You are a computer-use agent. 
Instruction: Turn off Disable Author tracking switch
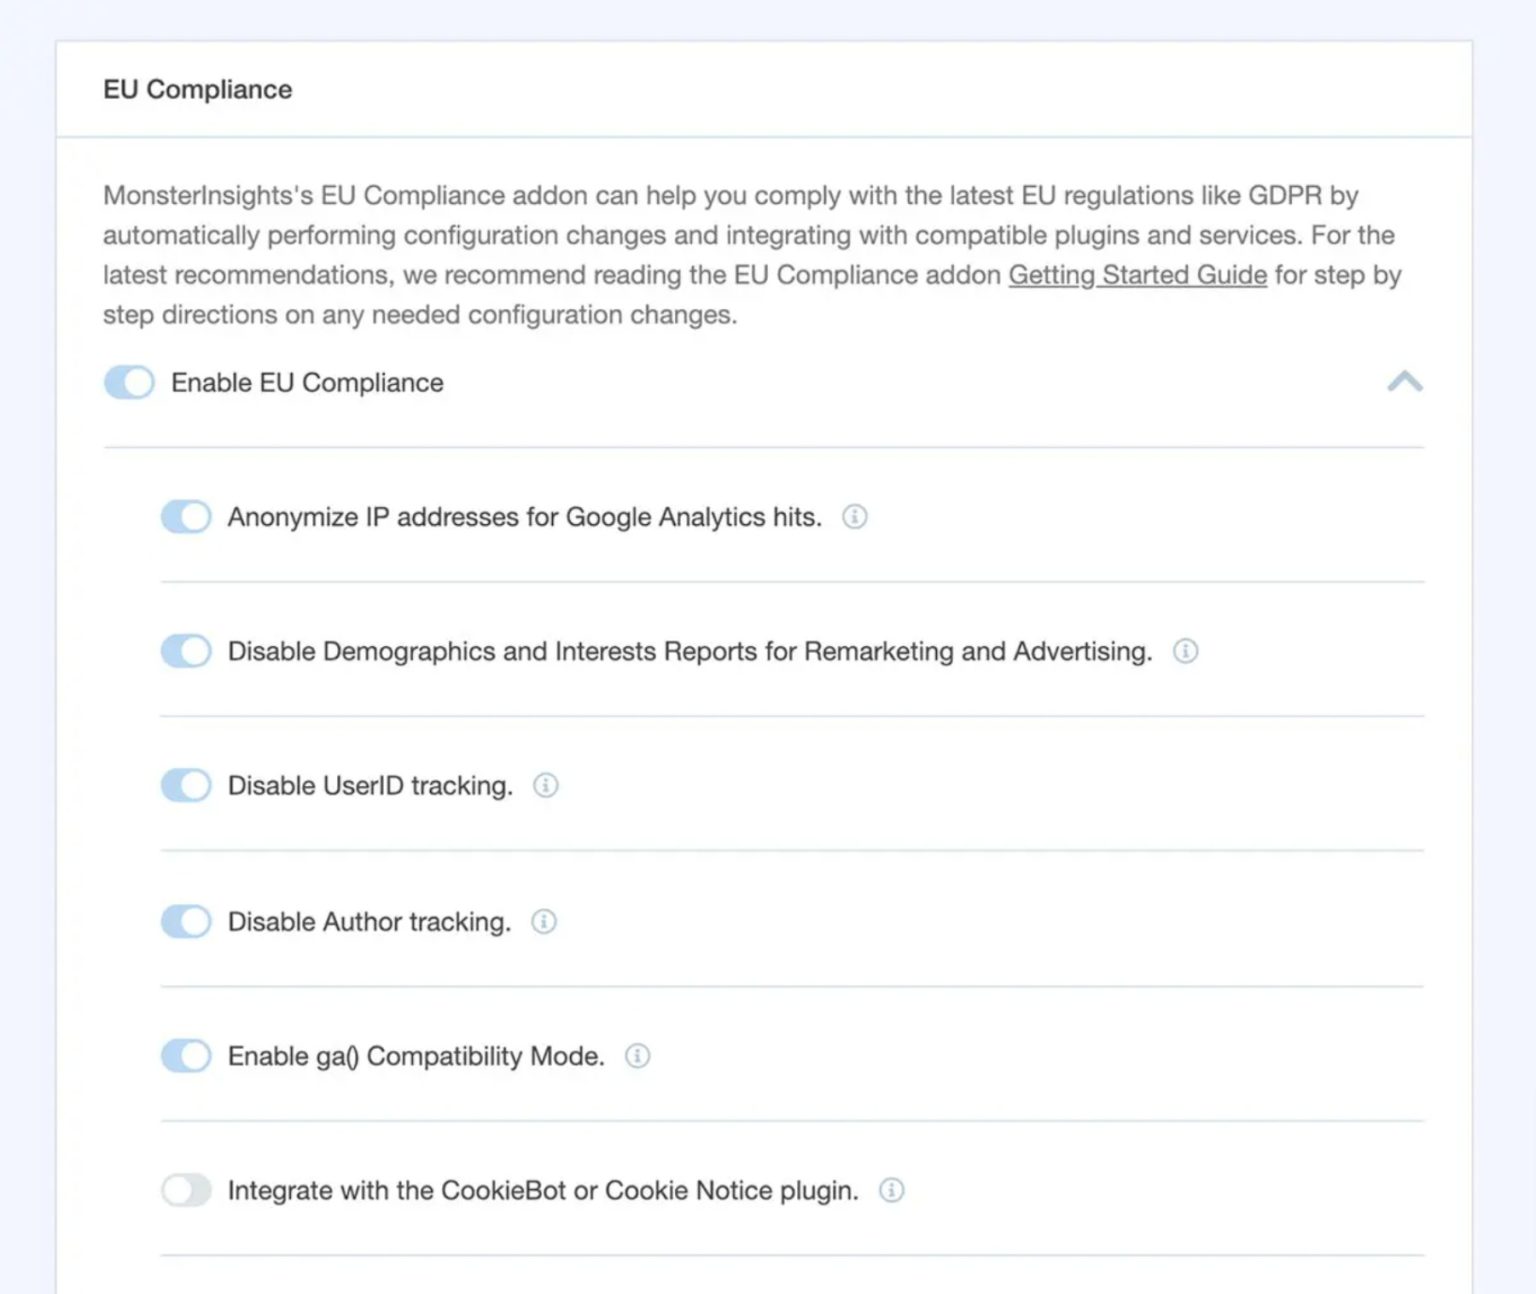pos(185,921)
